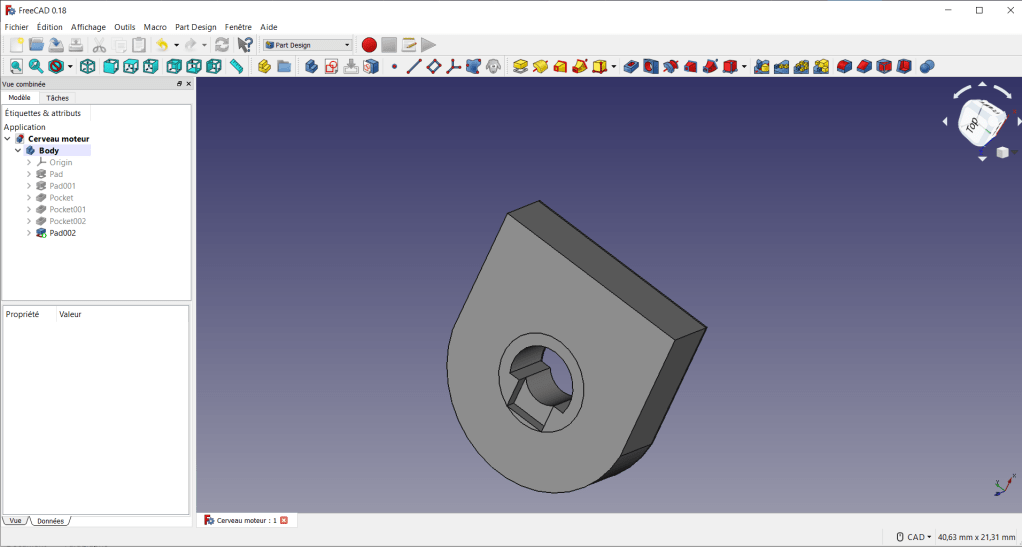The image size is (1022, 547).
Task: Click the Create Body icon
Action: coord(311,66)
